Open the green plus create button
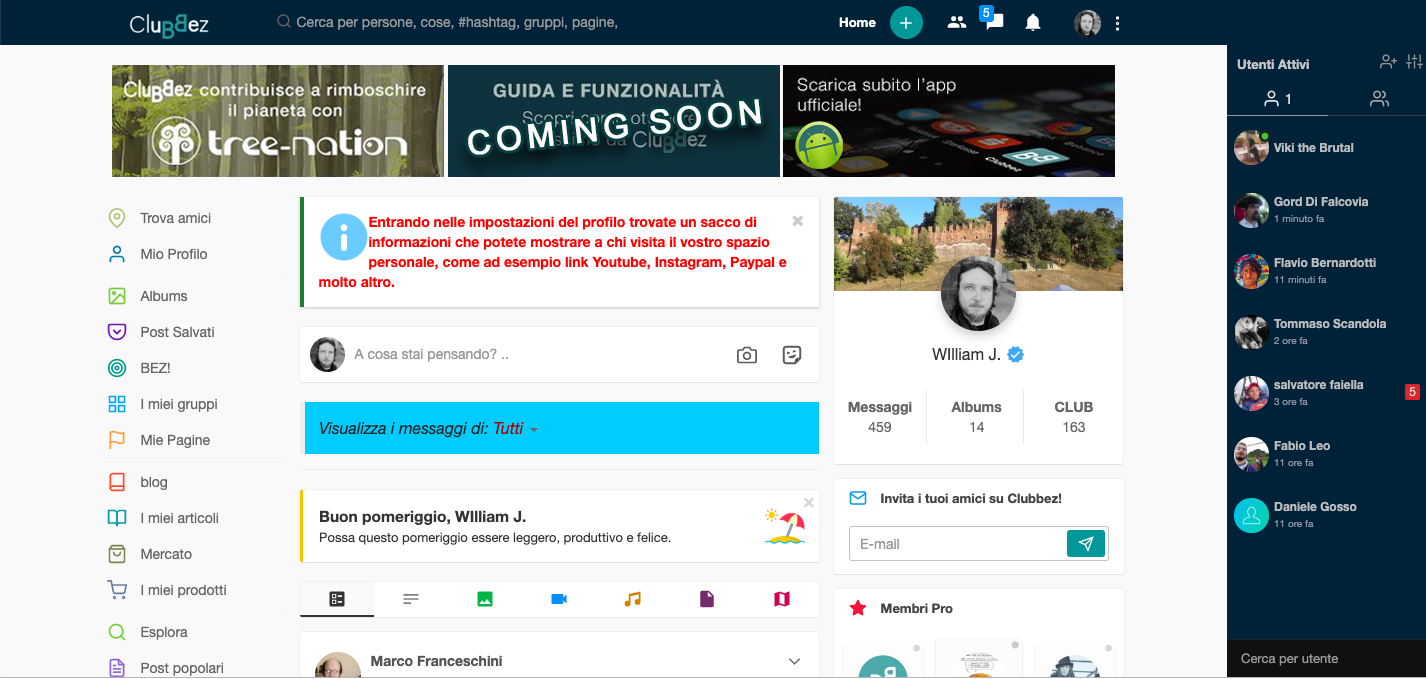The width and height of the screenshot is (1426, 679). point(906,22)
